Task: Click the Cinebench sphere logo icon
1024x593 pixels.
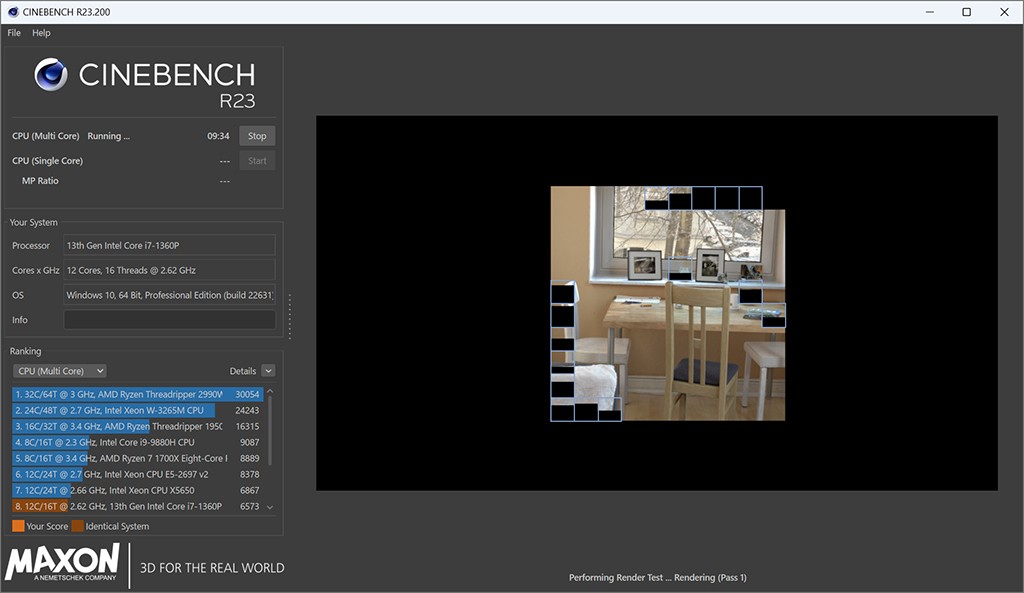Action: (x=50, y=74)
